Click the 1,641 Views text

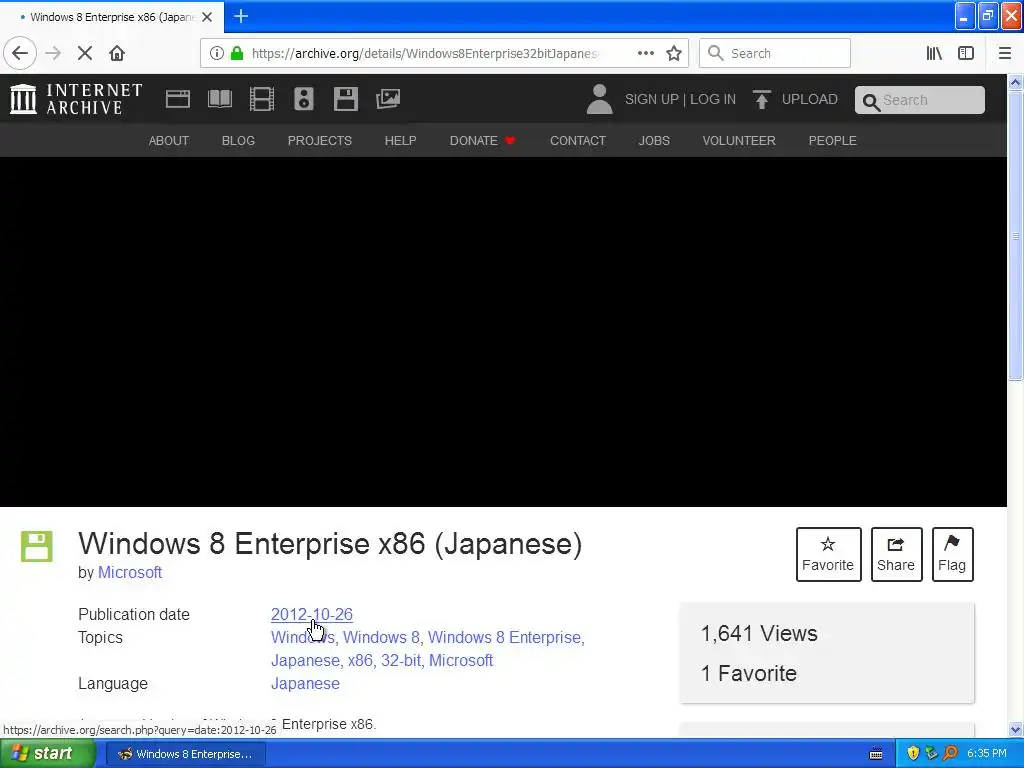(759, 633)
